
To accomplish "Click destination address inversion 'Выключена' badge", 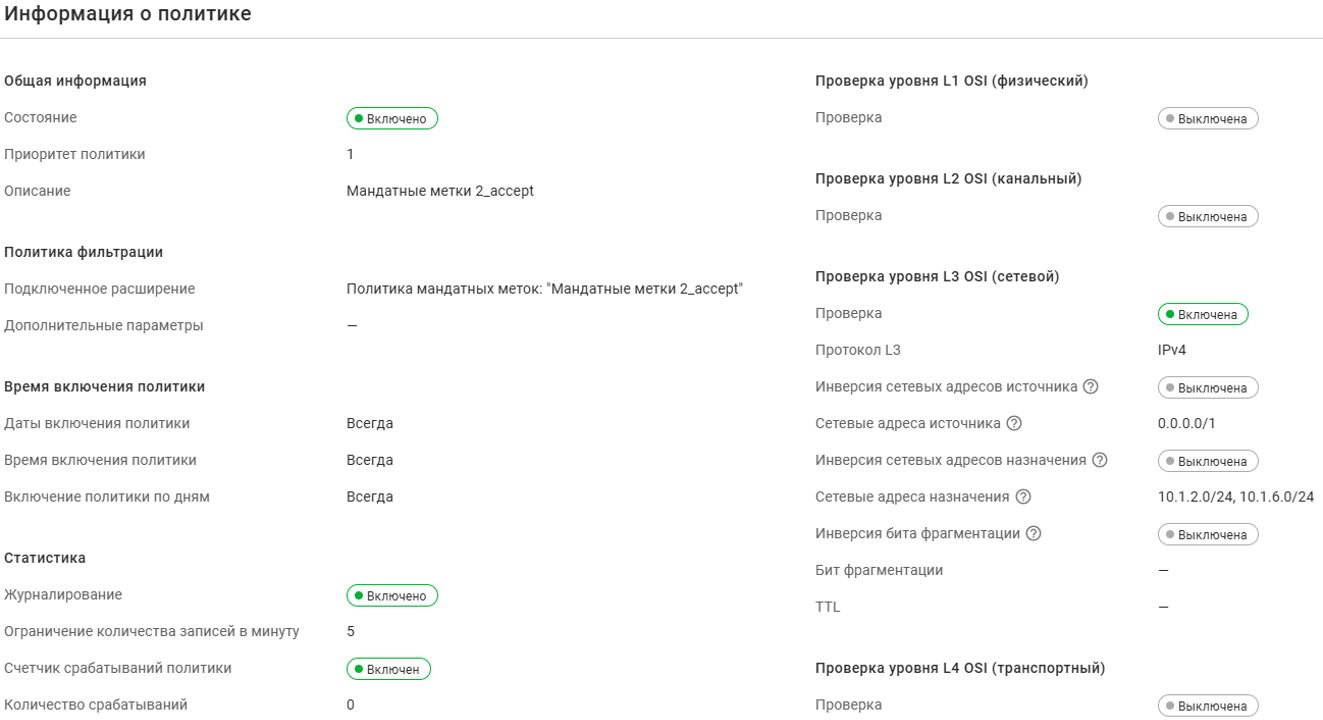I will (1207, 461).
